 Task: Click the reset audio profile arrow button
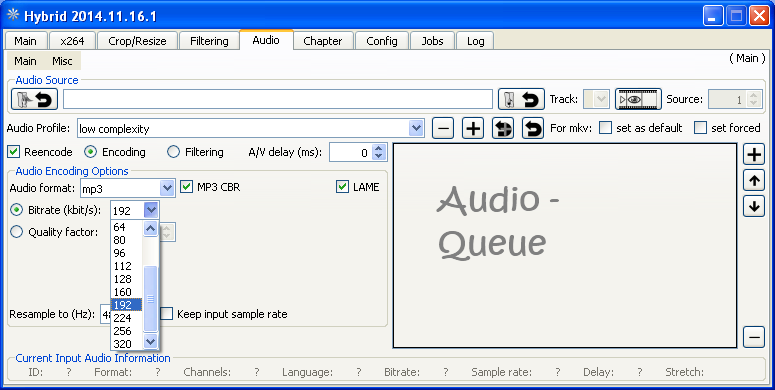click(x=533, y=129)
